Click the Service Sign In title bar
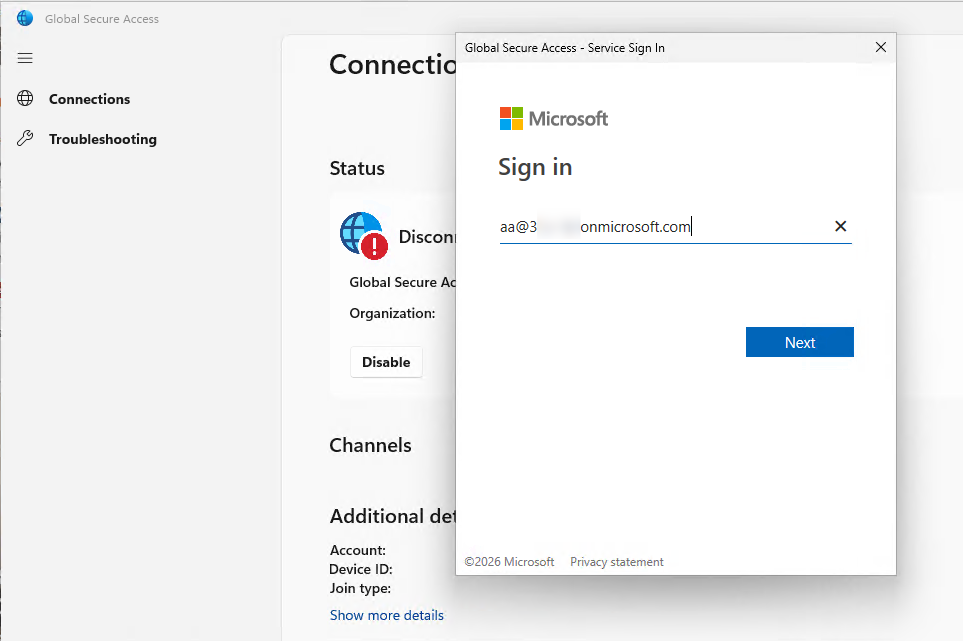This screenshot has width=963, height=641. coord(650,47)
